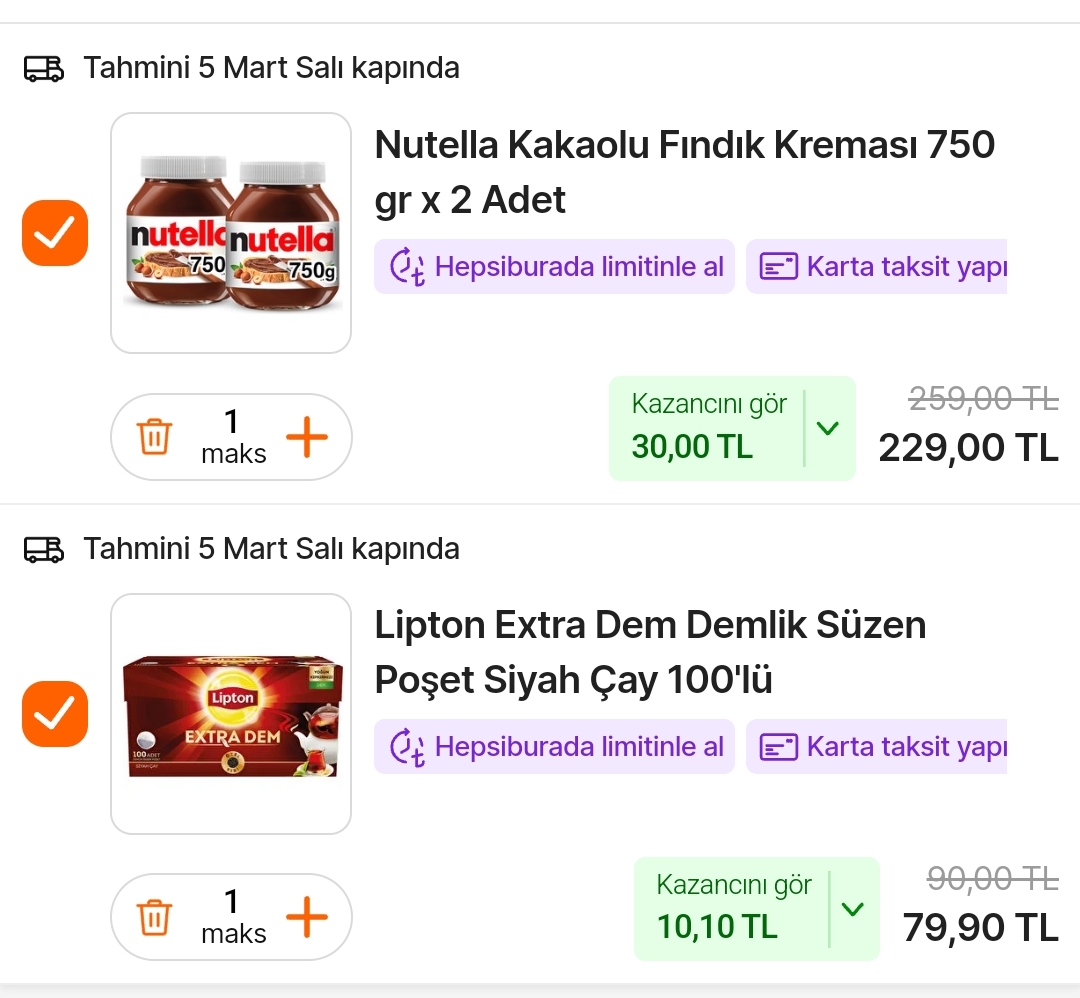Screen dimensions: 1080x998
Task: Open Nutella Kakaolu Fındık Kreması product title
Action: click(684, 172)
